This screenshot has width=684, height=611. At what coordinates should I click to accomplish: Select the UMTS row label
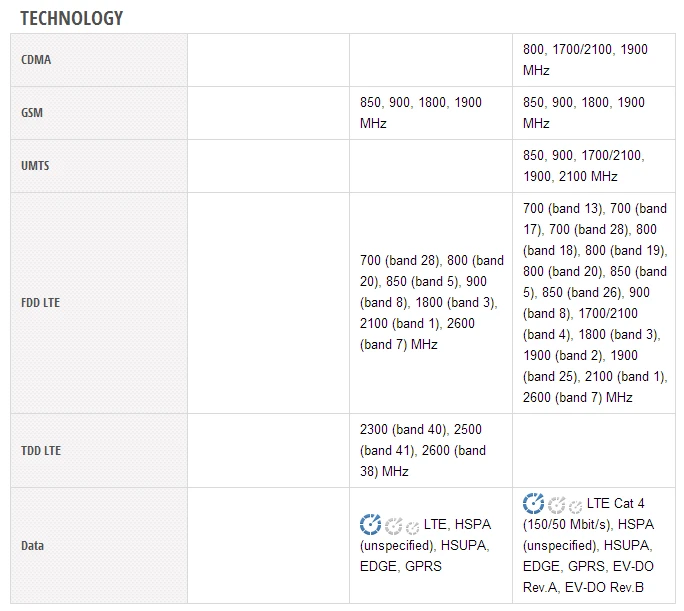(x=35, y=166)
